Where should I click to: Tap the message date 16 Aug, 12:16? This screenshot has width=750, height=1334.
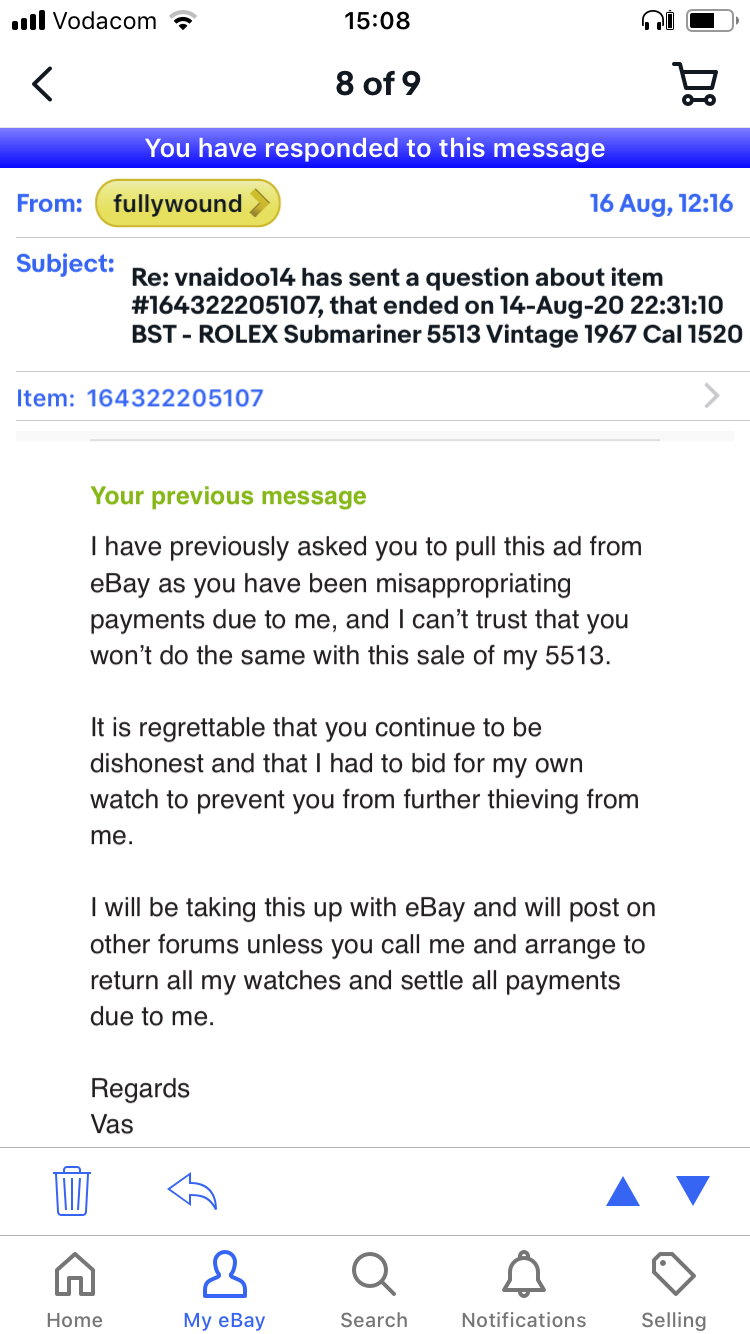point(661,204)
